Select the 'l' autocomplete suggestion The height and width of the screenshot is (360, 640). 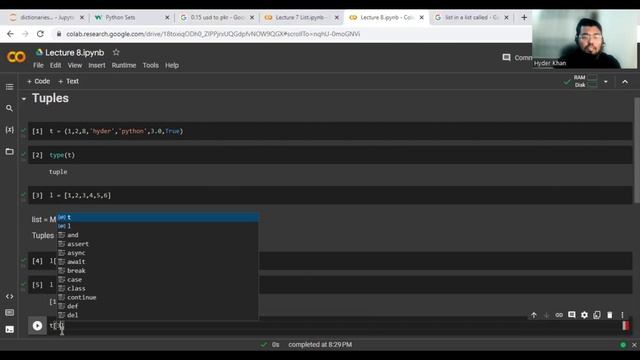(x=157, y=226)
